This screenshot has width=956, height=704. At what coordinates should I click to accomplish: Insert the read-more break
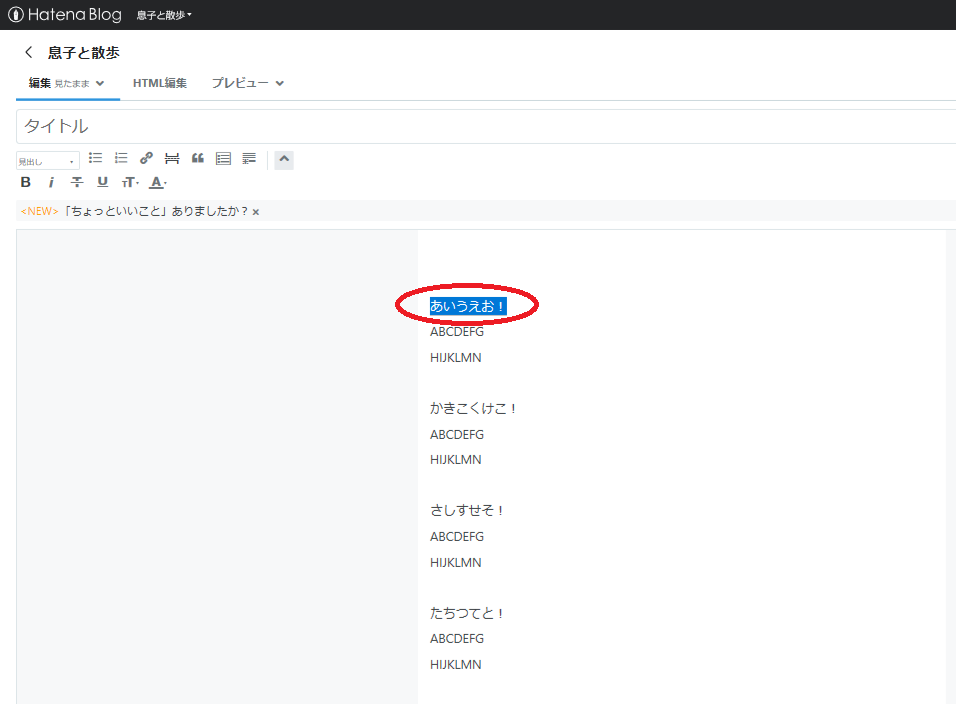point(172,159)
